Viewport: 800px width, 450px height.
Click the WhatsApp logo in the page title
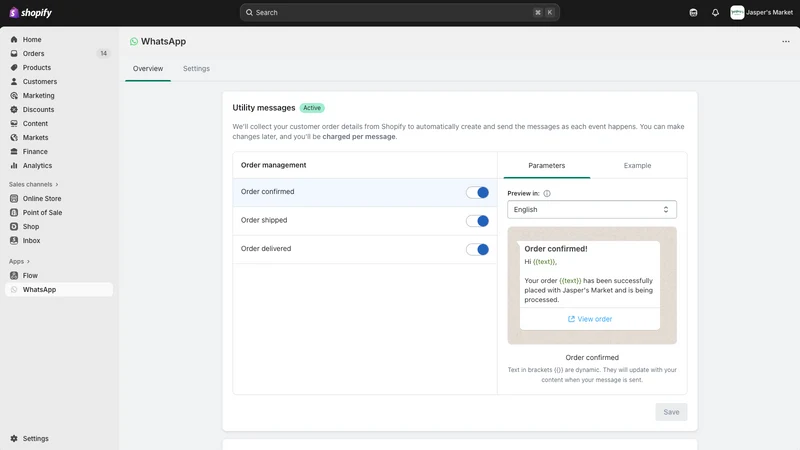tap(134, 41)
